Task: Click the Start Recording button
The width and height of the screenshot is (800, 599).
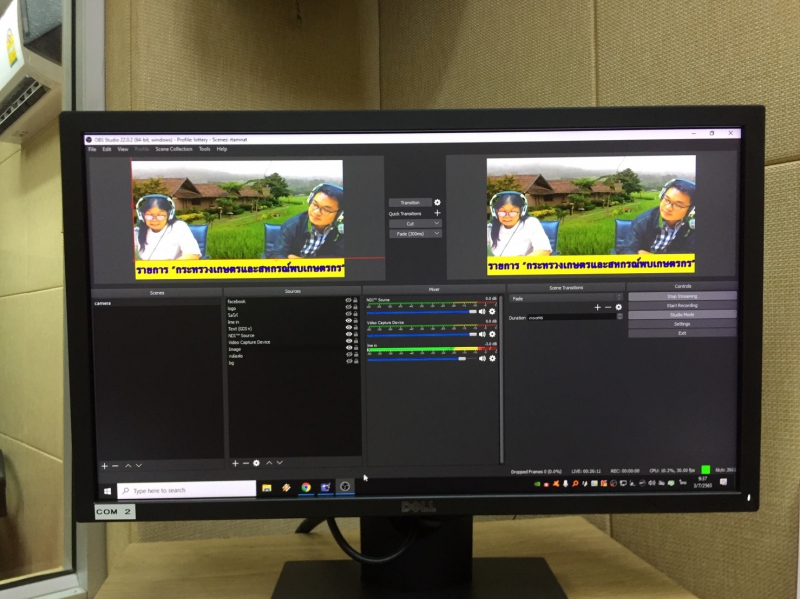Action: (682, 305)
